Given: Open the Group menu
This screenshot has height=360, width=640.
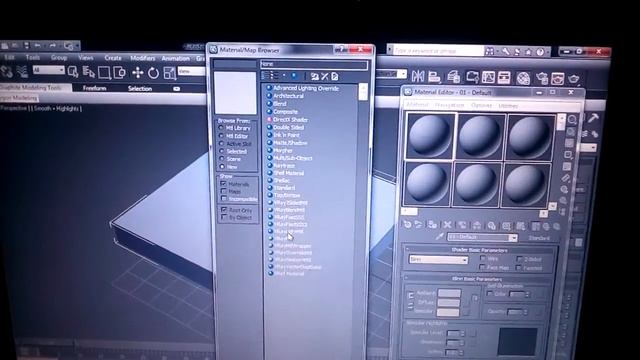Looking at the screenshot, I should 59,58.
